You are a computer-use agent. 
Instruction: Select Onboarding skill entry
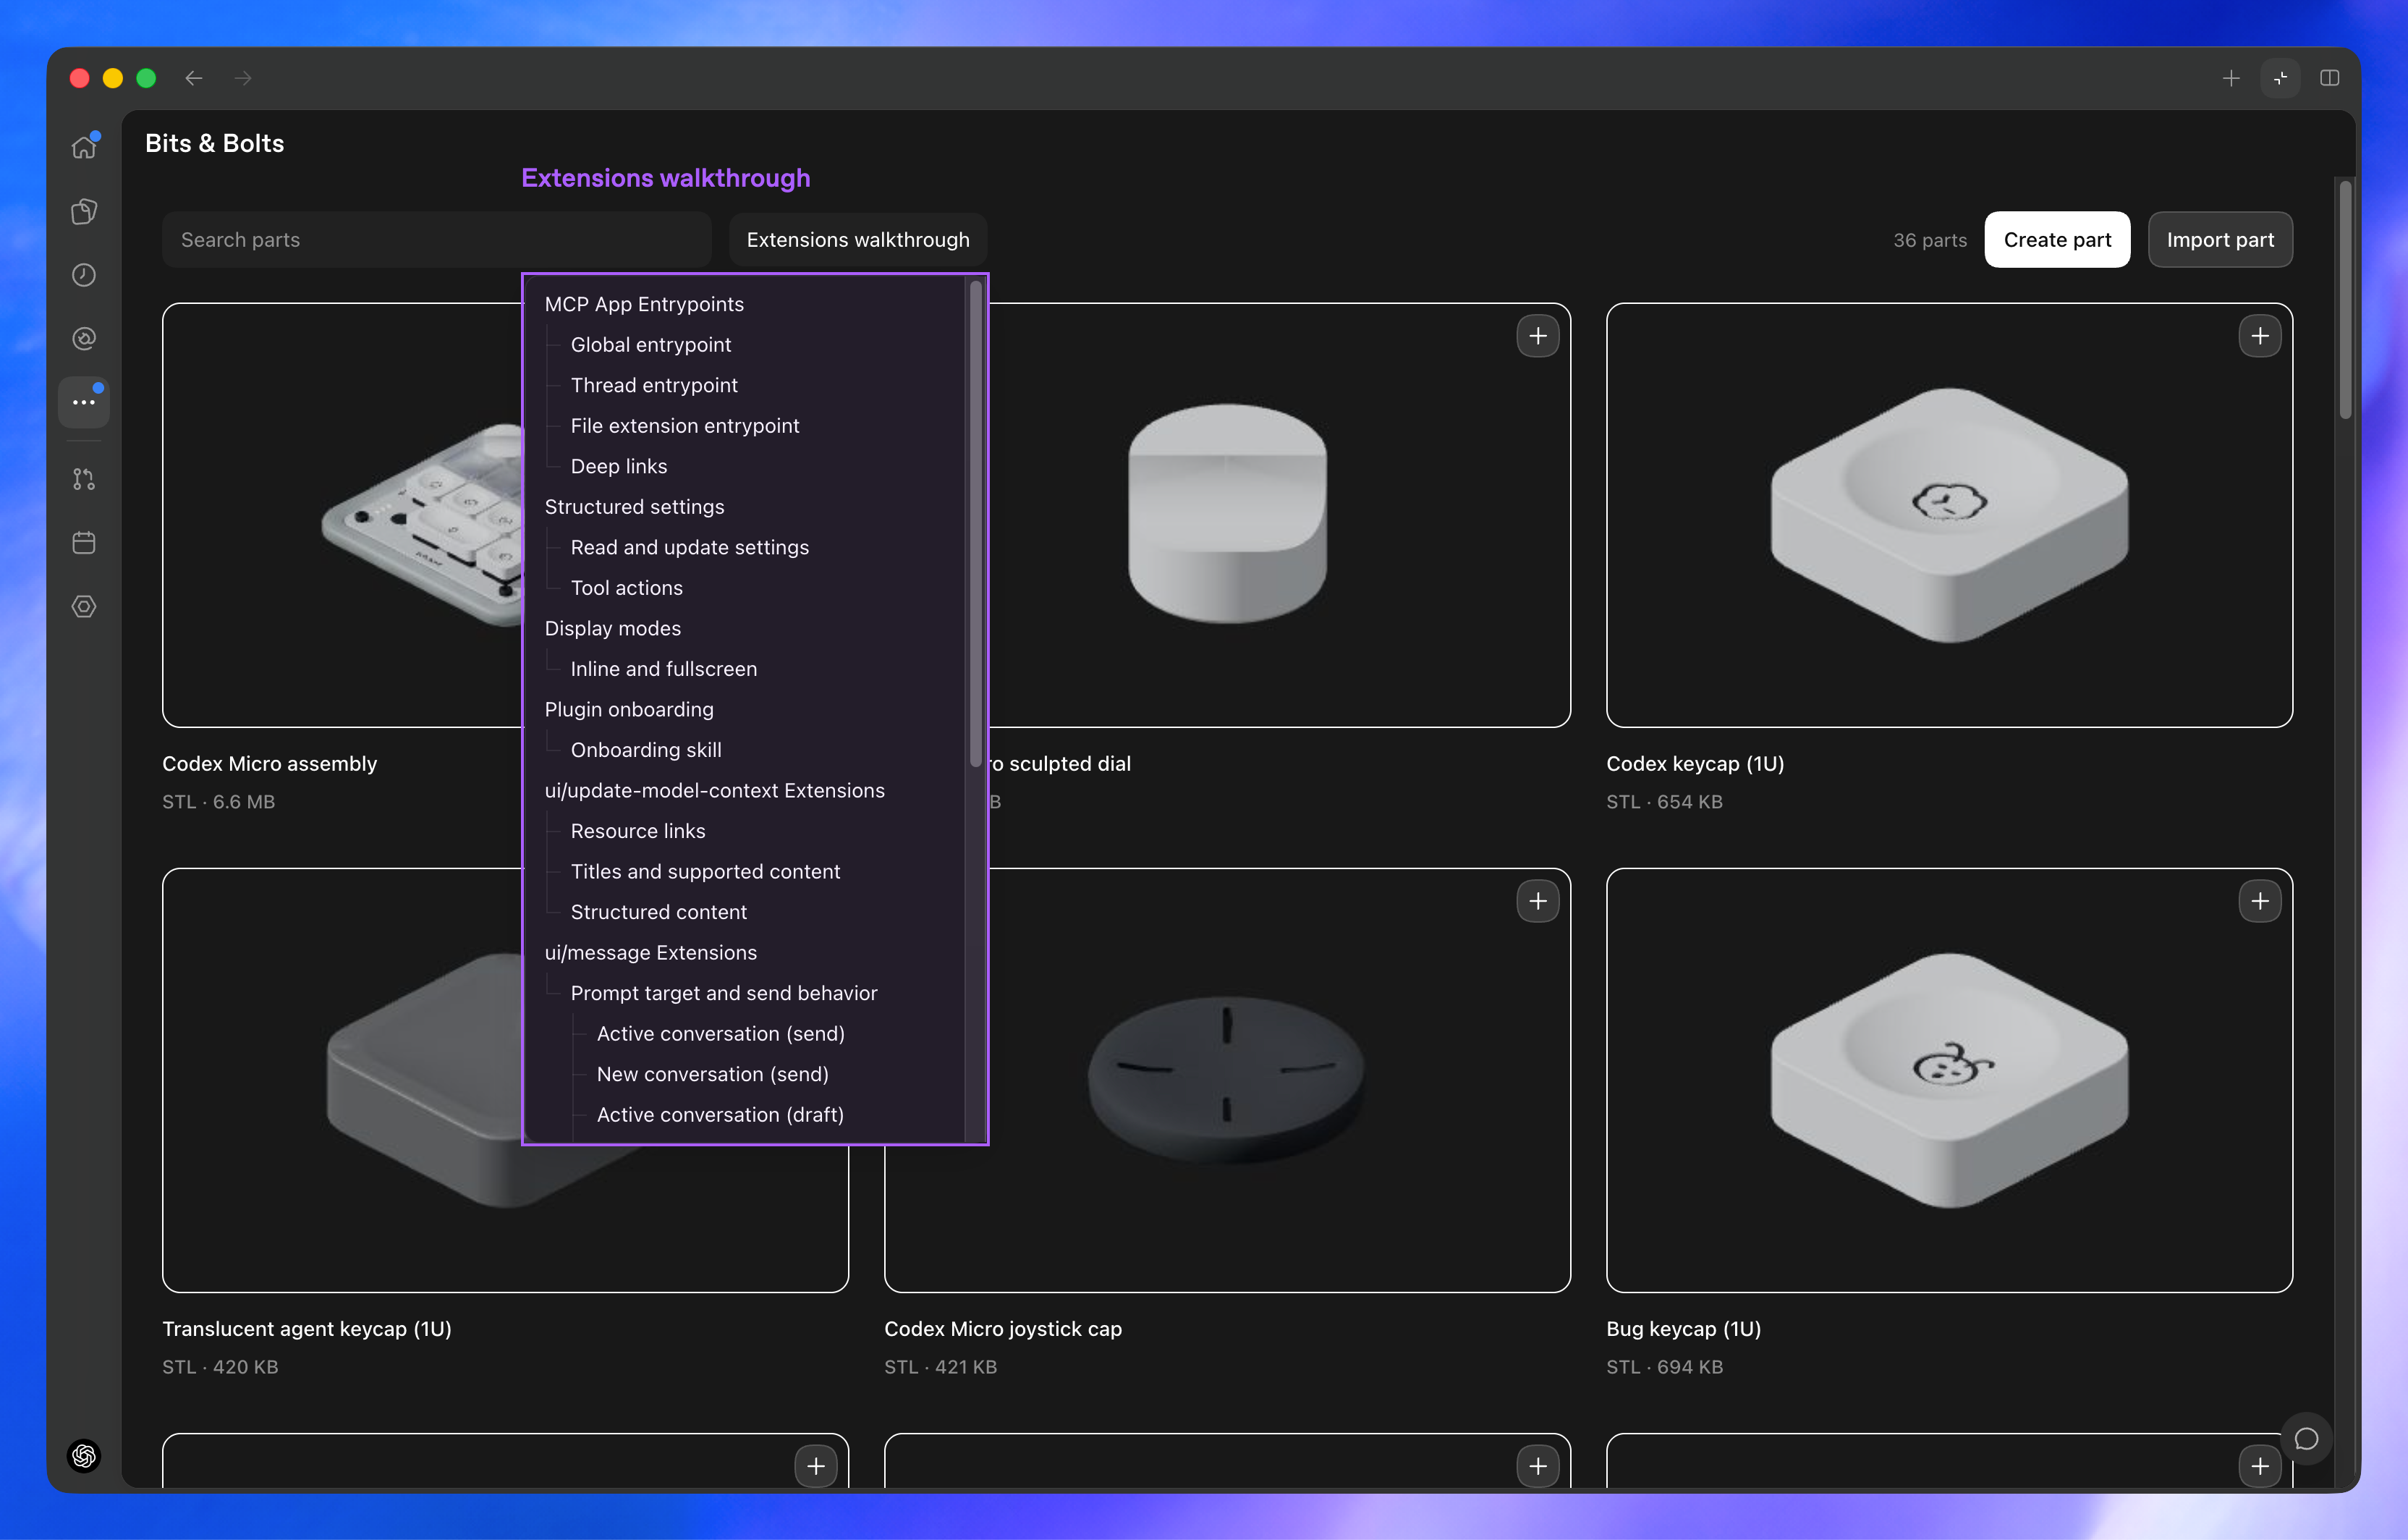click(x=646, y=750)
